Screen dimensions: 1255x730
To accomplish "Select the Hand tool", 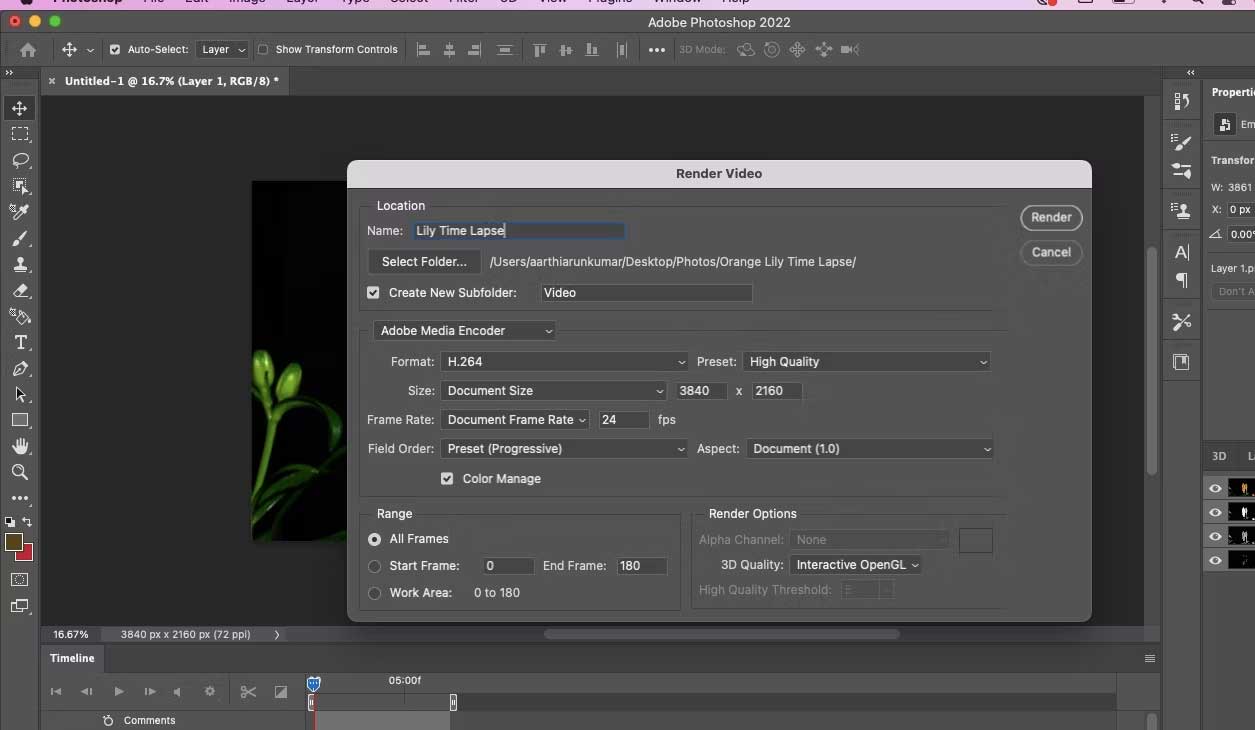I will 20,446.
